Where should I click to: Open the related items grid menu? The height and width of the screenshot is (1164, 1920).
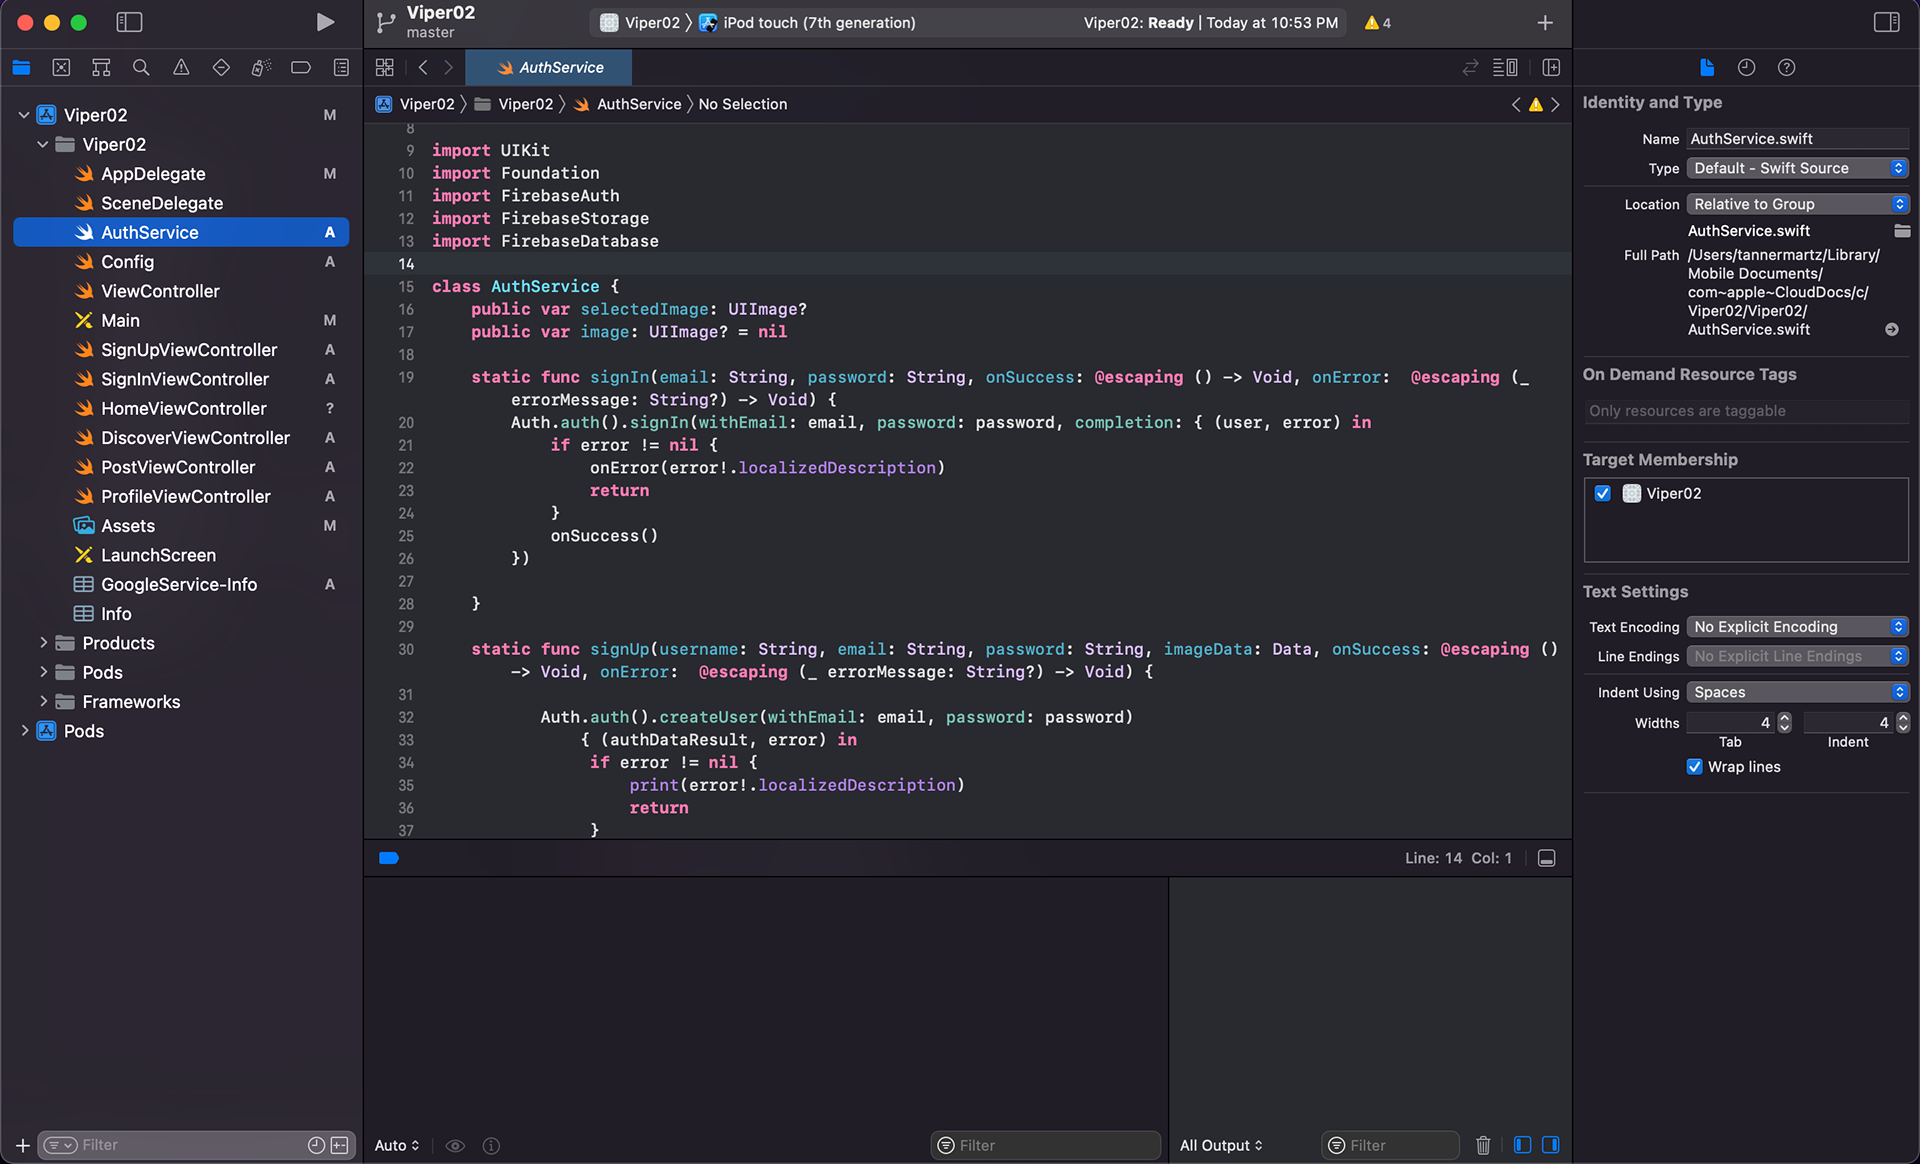(384, 67)
